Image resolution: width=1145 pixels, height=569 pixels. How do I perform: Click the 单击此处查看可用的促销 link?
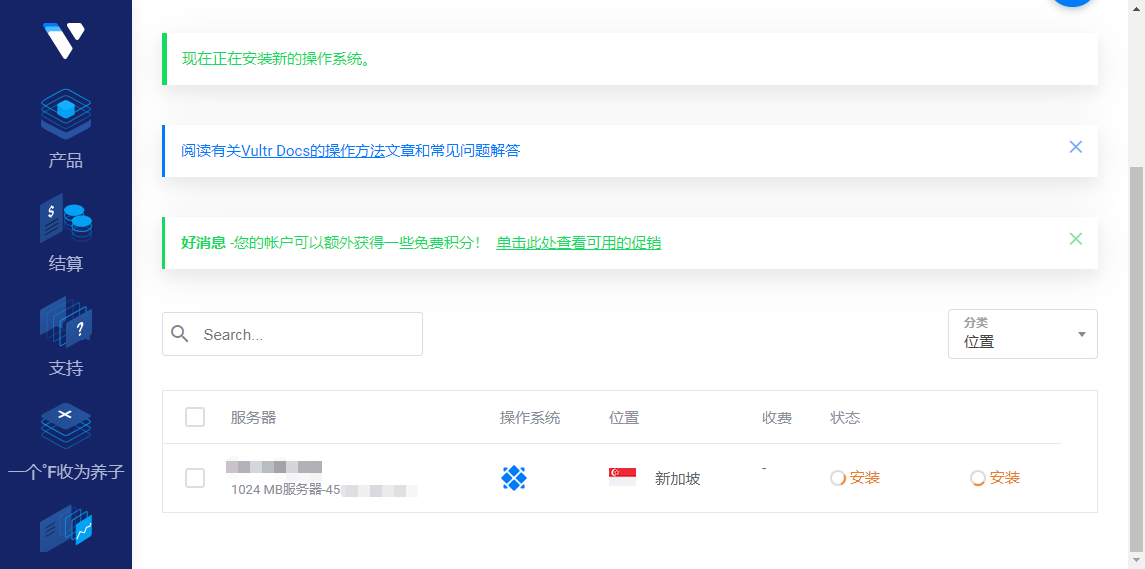[578, 243]
